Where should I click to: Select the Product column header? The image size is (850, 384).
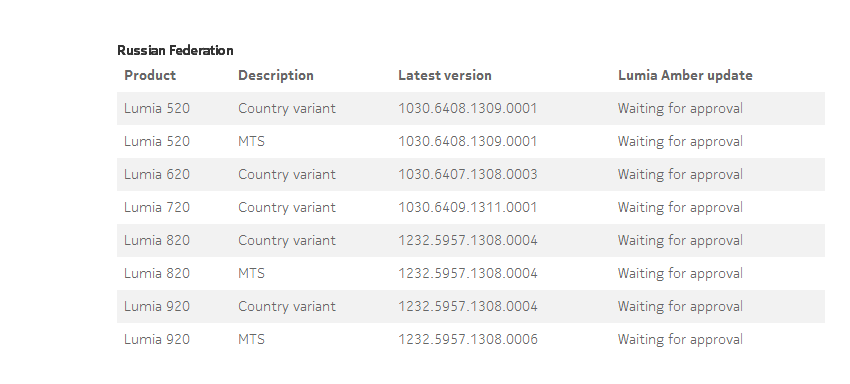(x=150, y=75)
